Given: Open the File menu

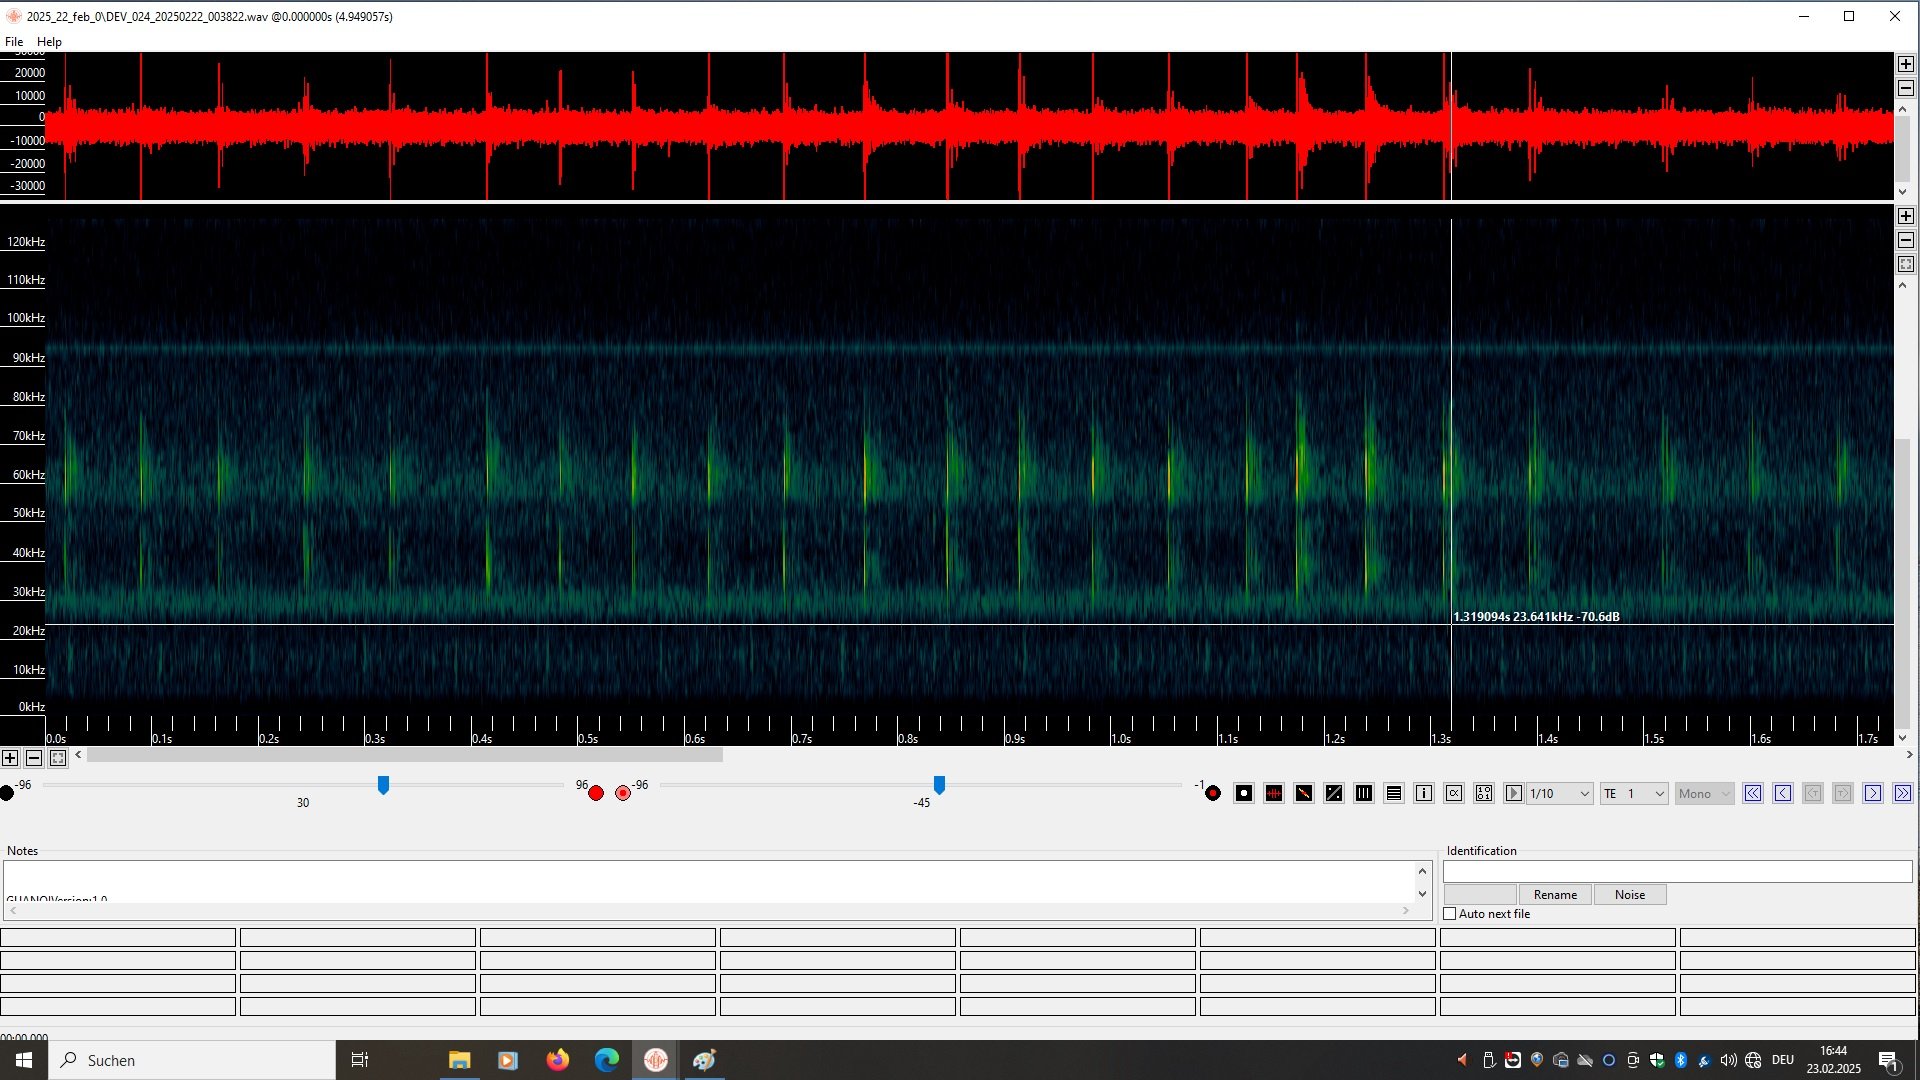Looking at the screenshot, I should pos(14,42).
